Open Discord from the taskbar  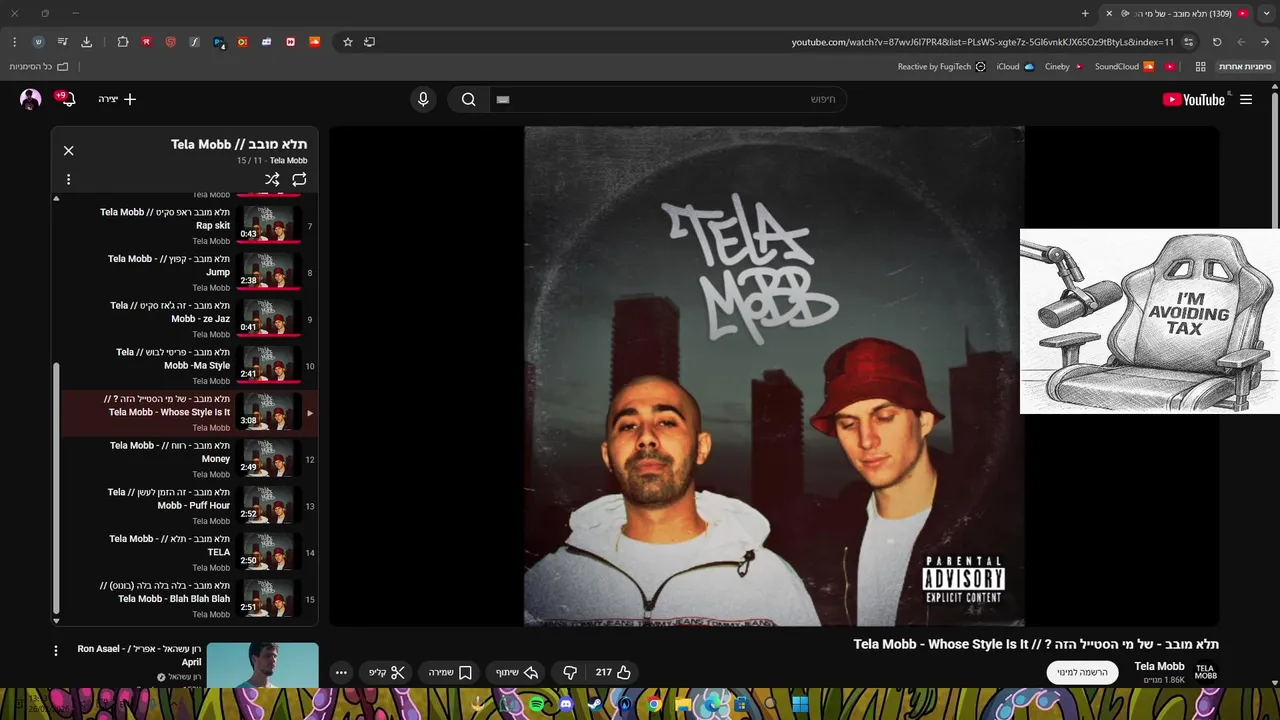point(566,704)
